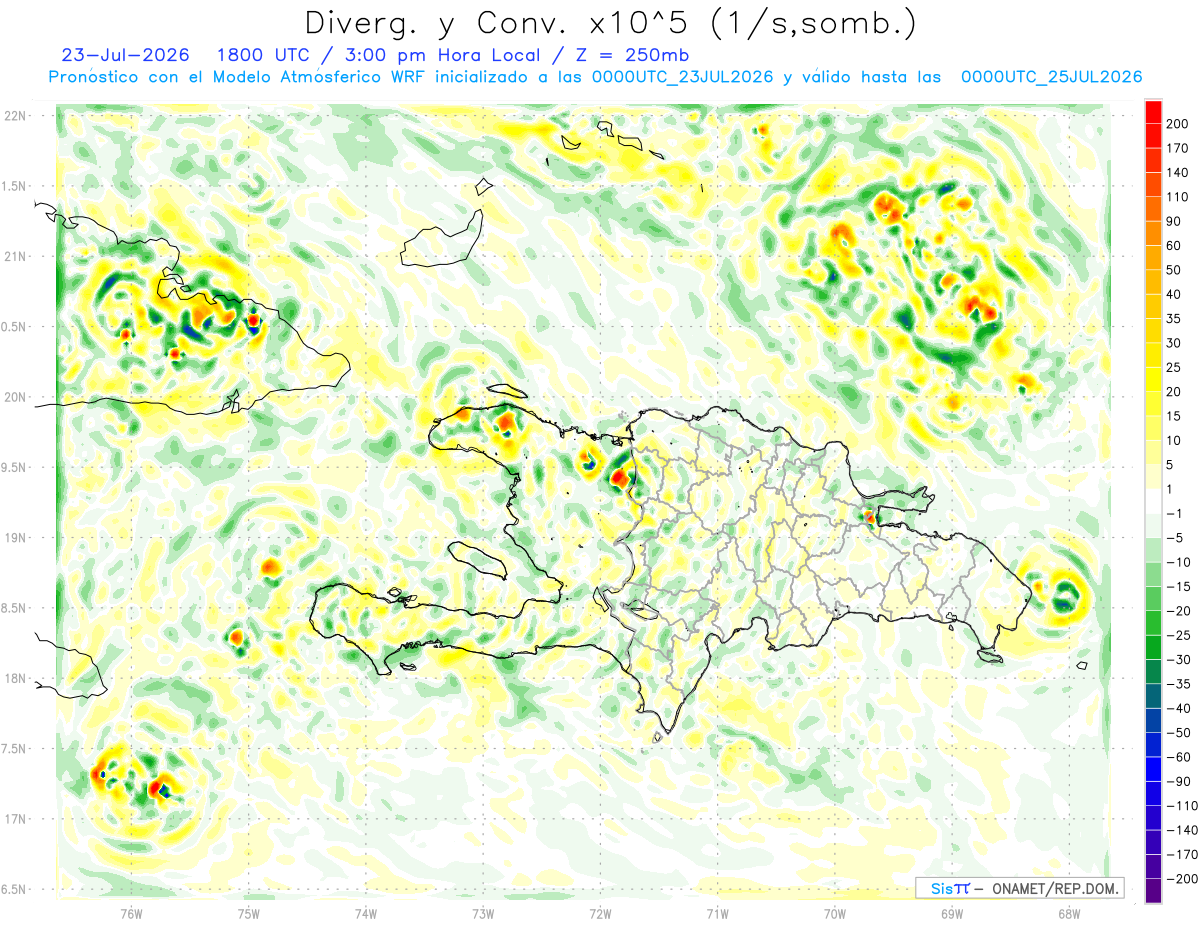This screenshot has height=927, width=1200.
Task: Click the -200 colorbar value
Action: [1184, 879]
